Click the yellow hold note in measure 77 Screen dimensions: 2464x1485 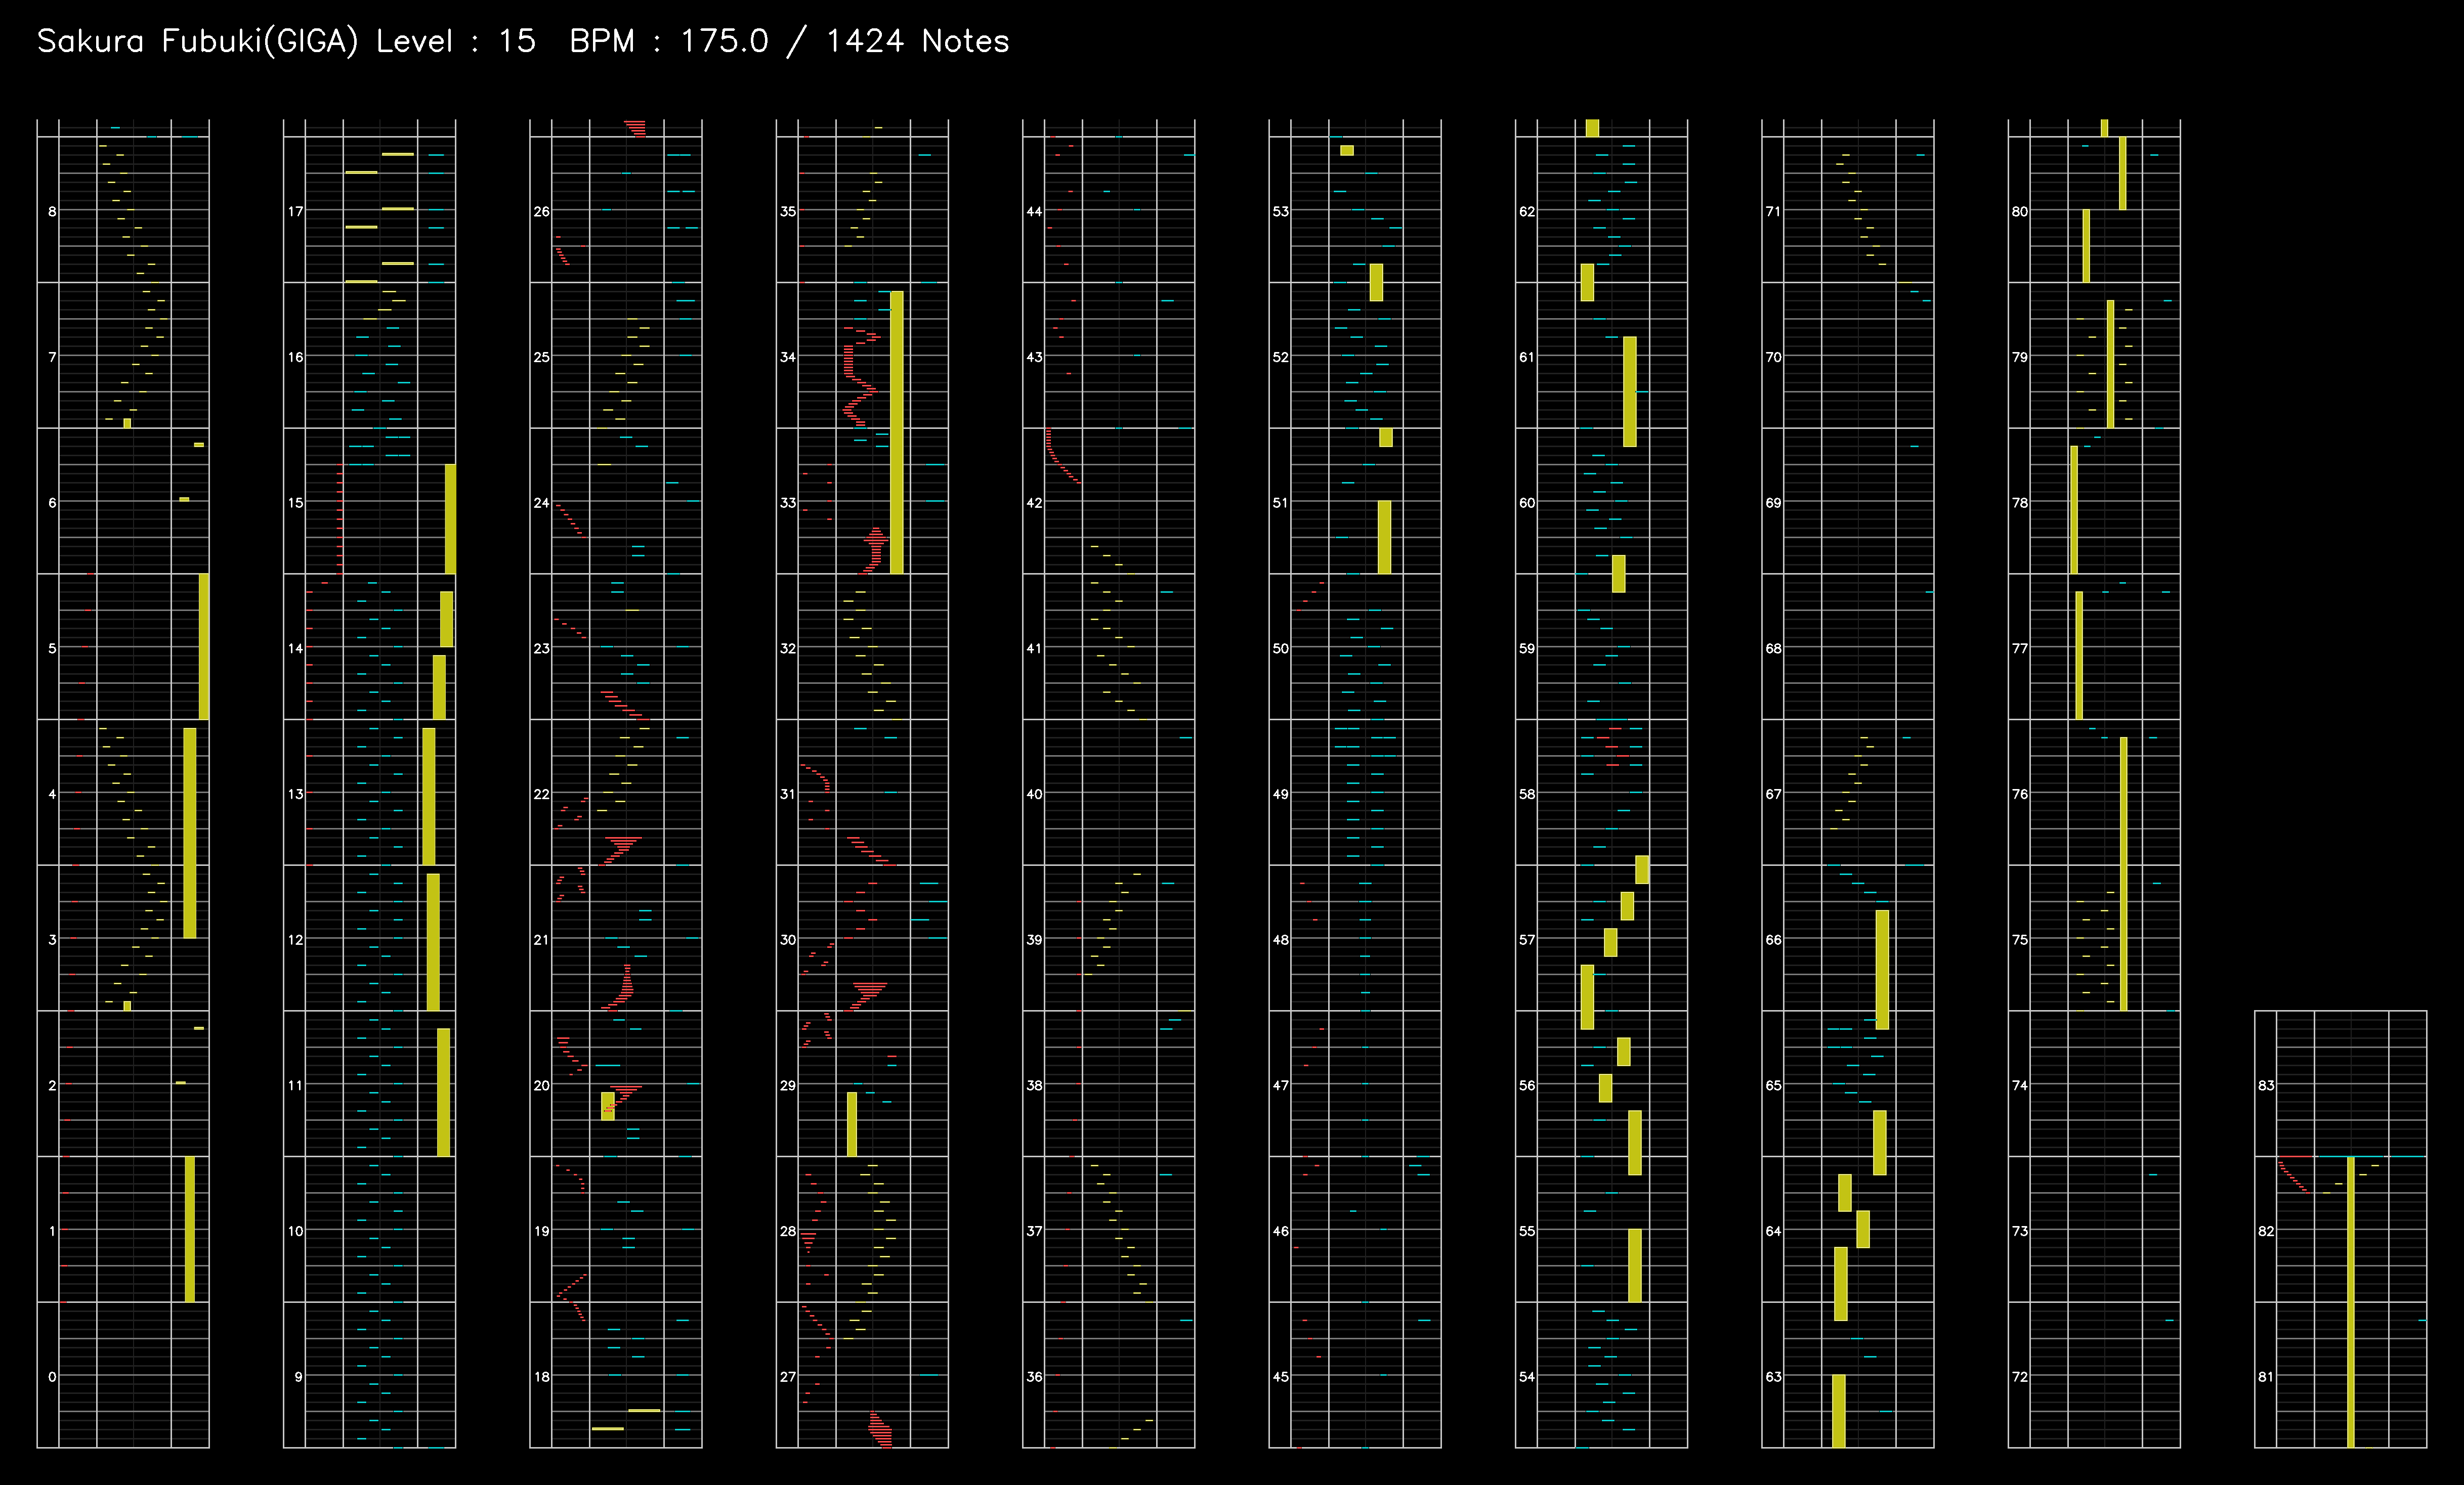(2079, 655)
